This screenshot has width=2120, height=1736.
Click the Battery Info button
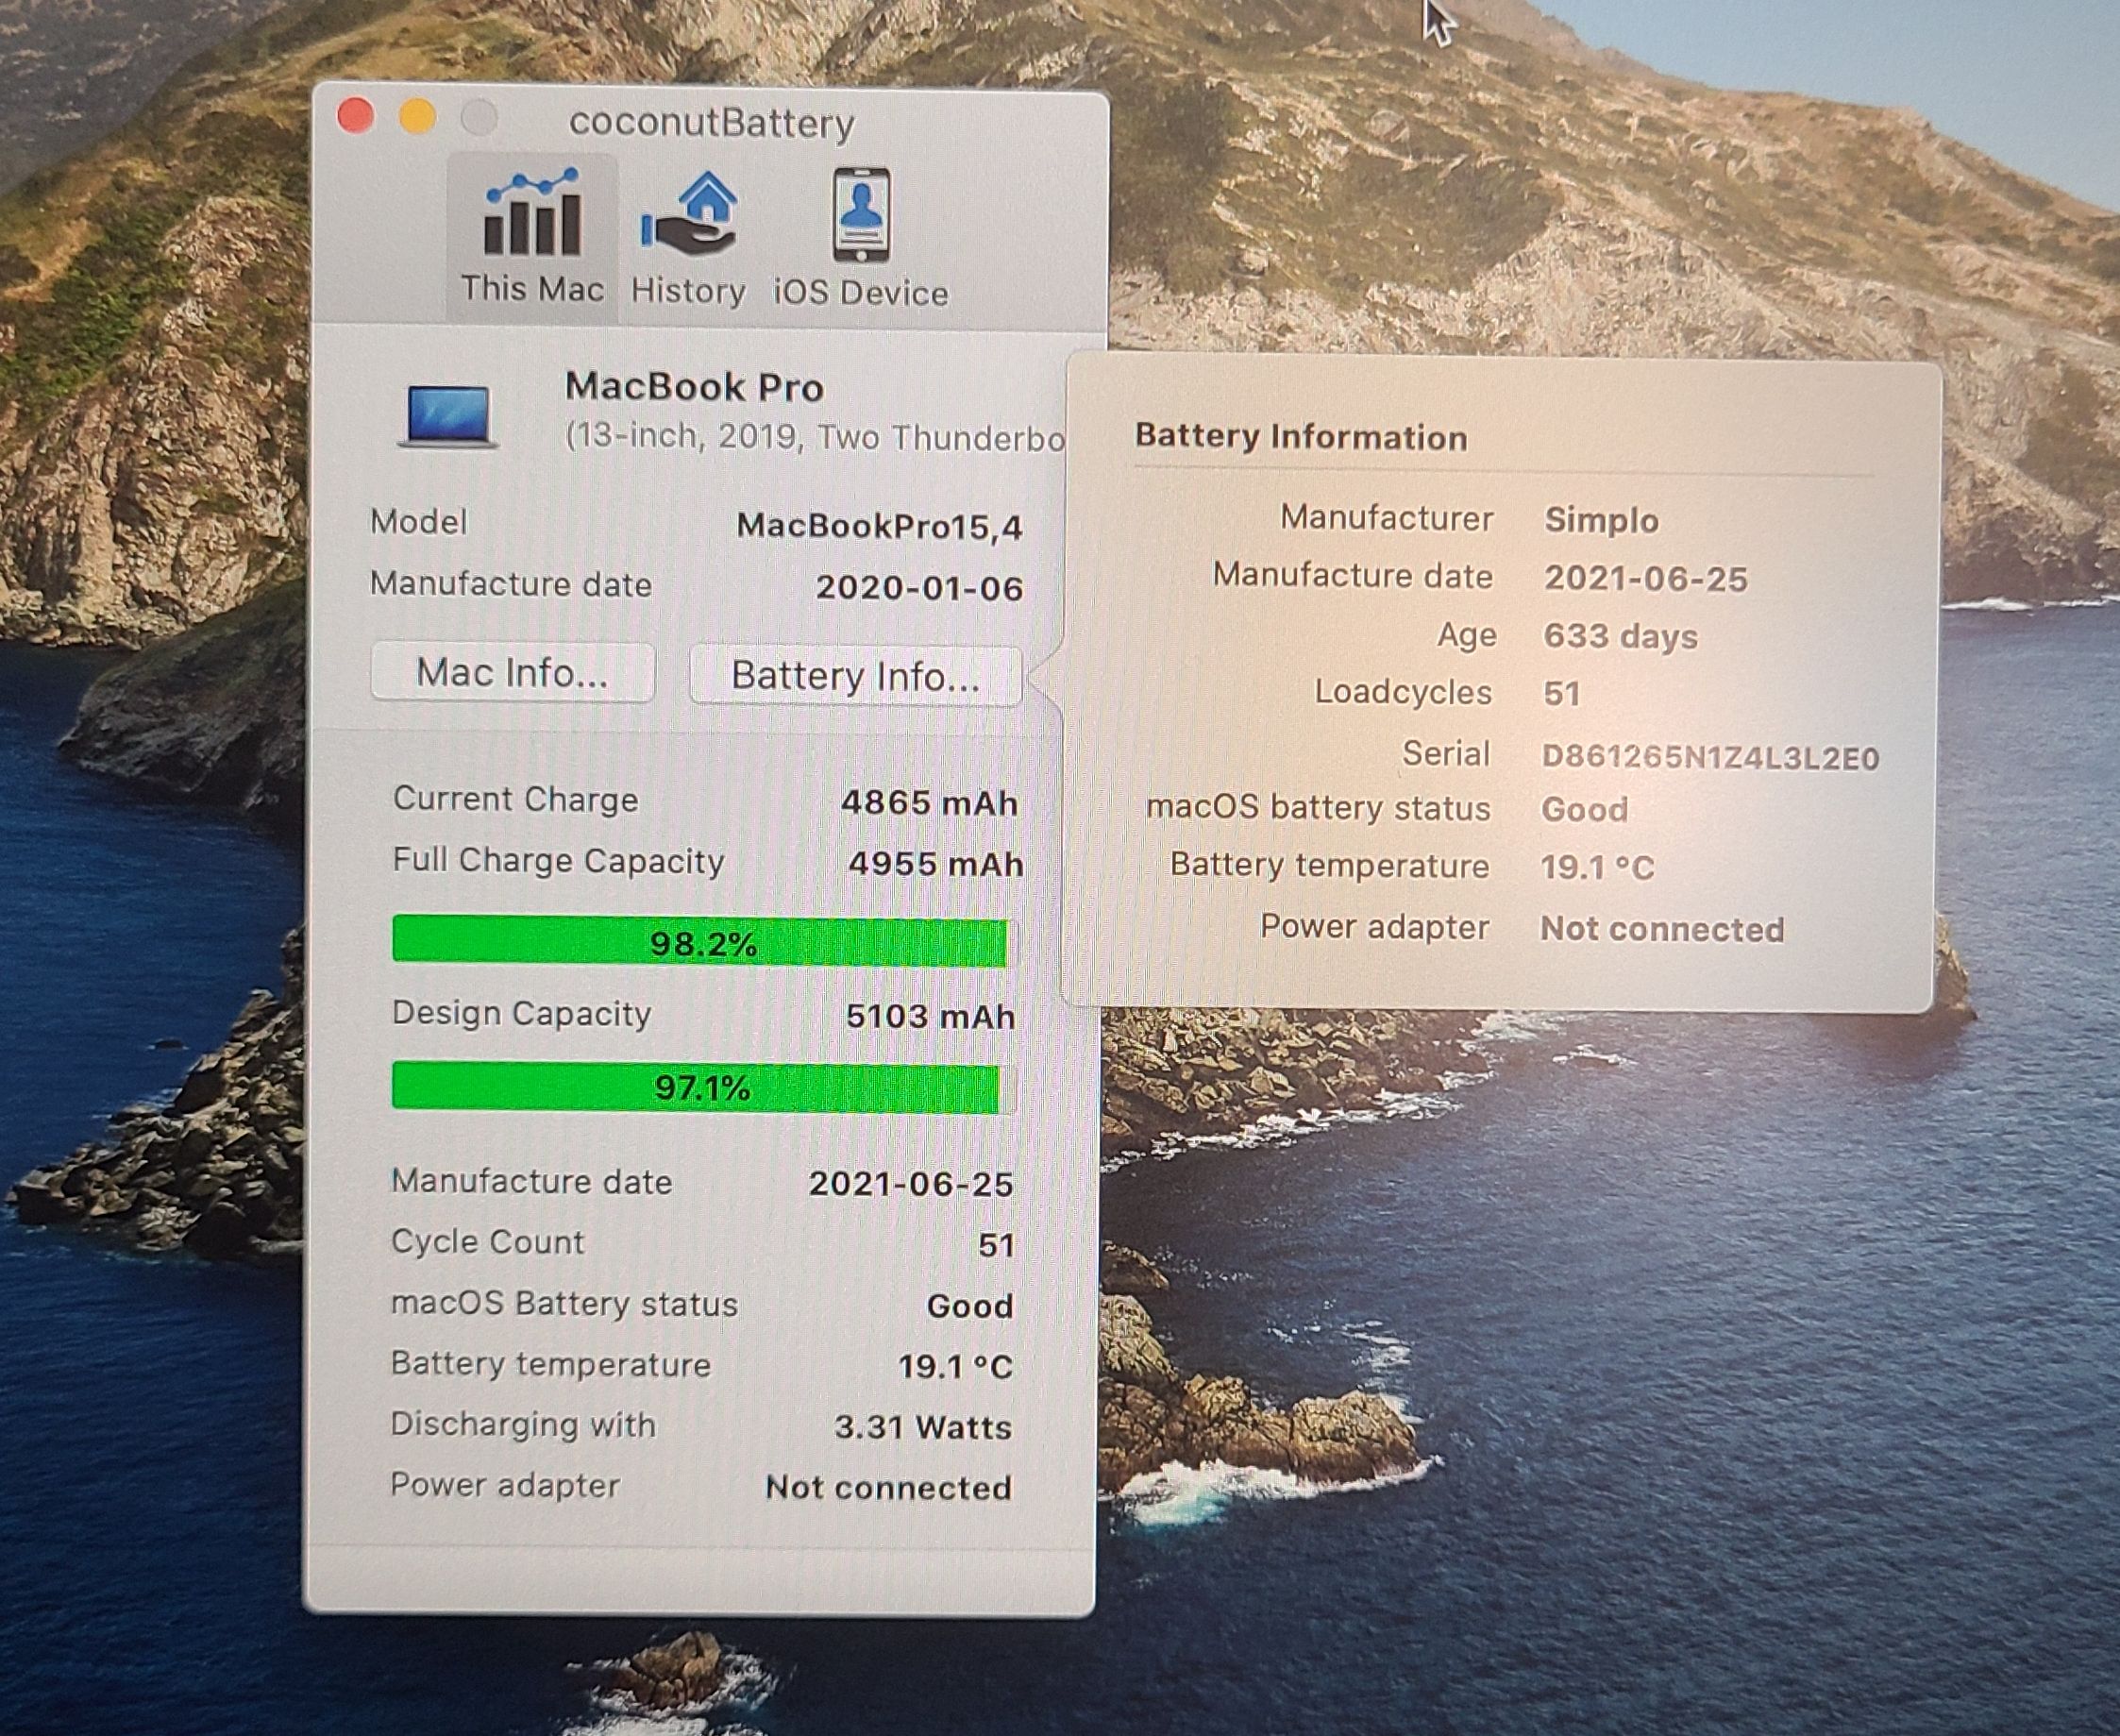pos(855,676)
